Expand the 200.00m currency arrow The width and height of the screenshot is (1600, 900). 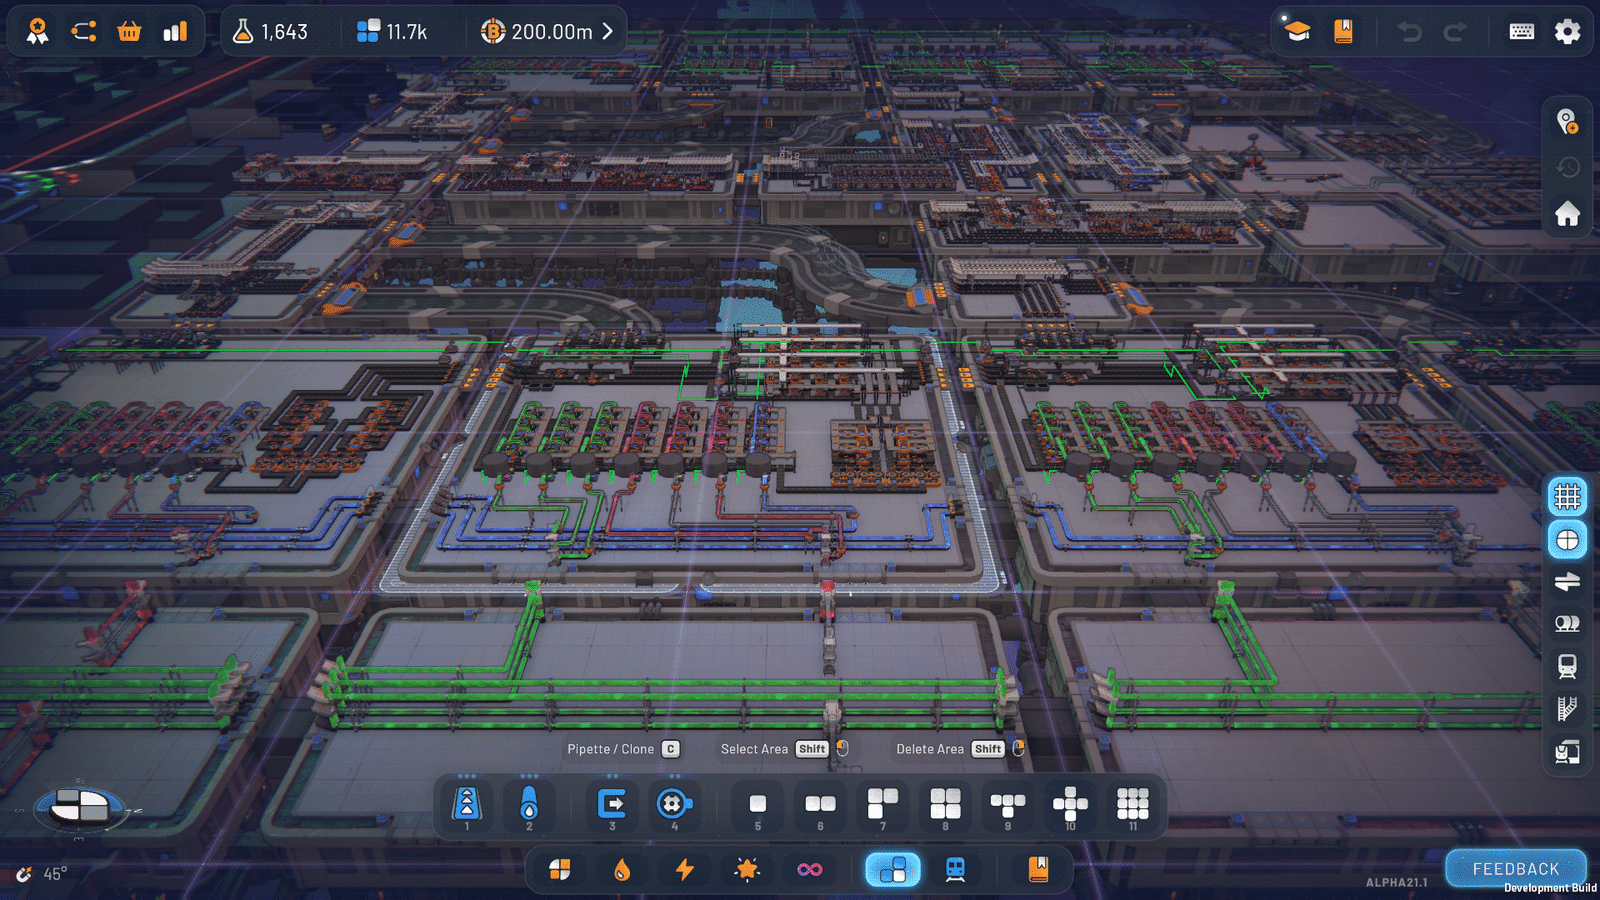pos(607,31)
